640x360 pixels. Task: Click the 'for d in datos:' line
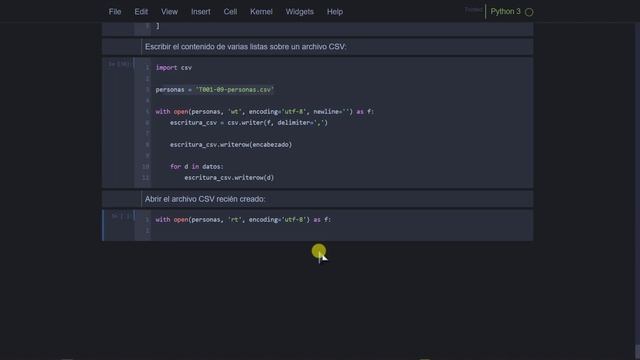pos(197,167)
